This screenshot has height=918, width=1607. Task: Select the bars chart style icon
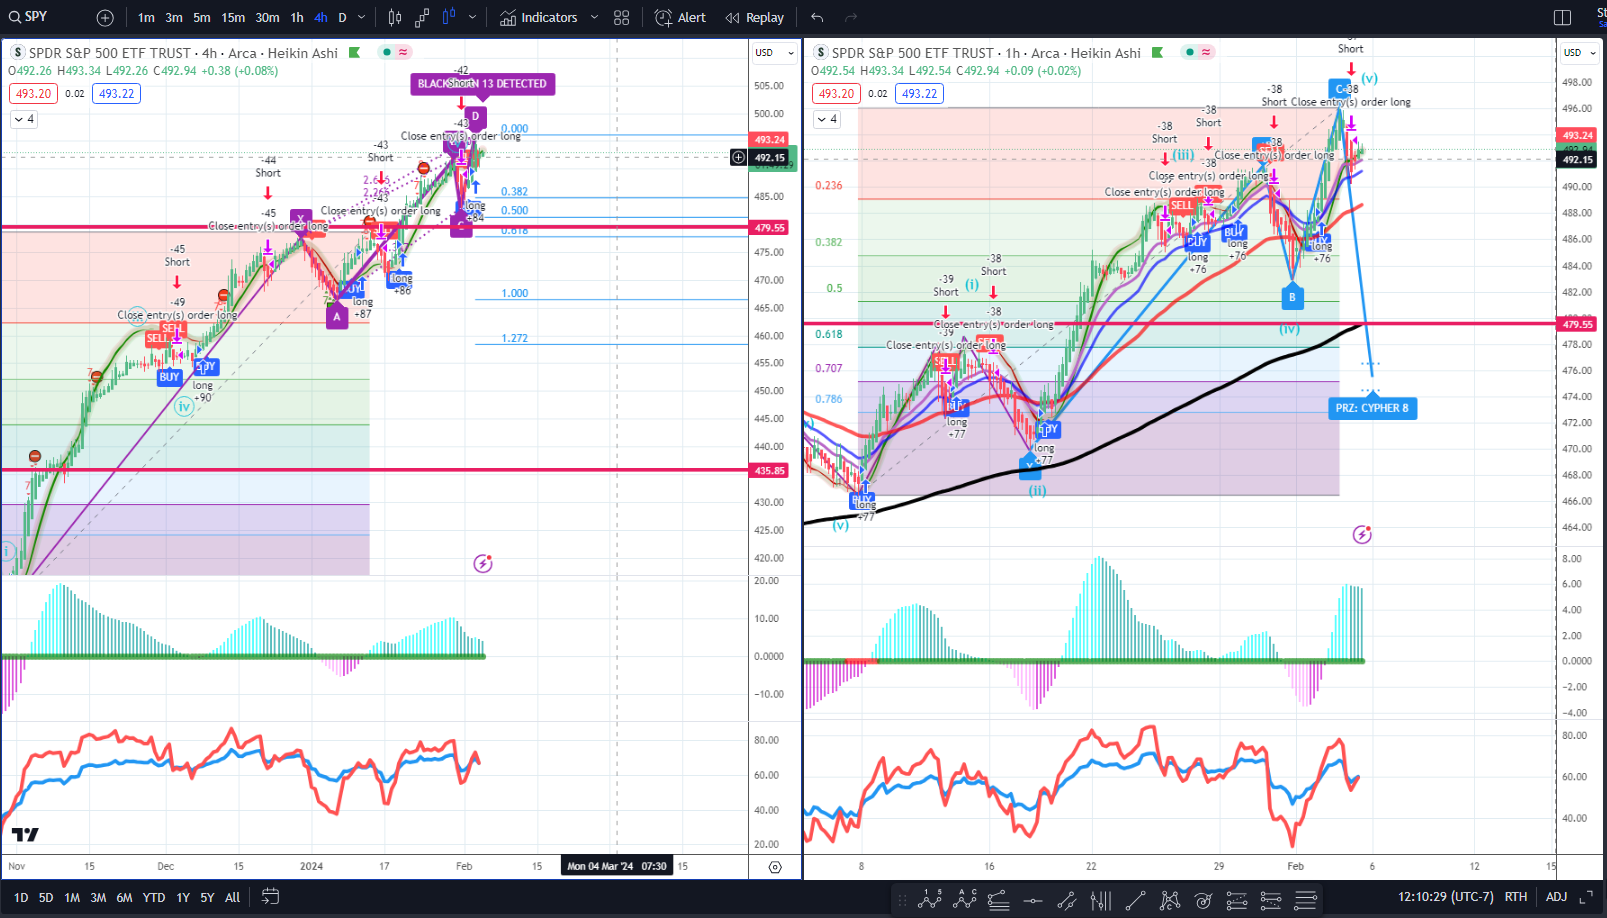pos(395,18)
